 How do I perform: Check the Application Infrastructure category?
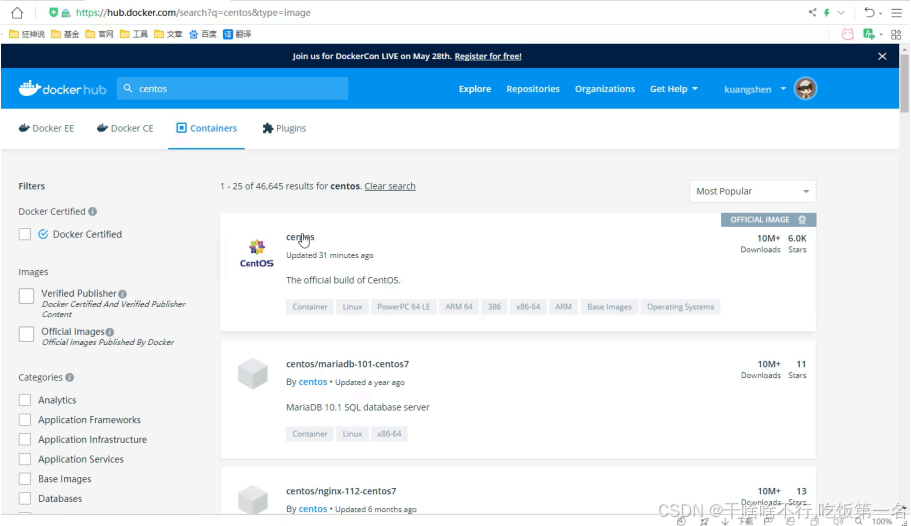coord(24,439)
